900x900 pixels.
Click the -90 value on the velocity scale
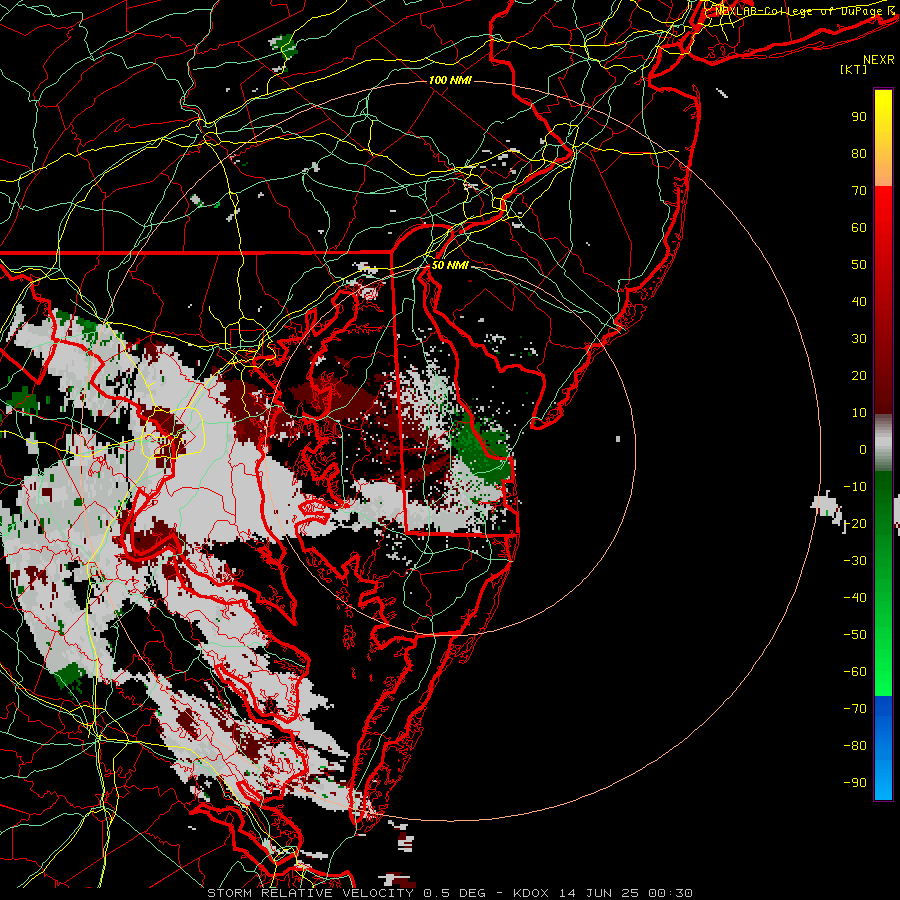click(x=855, y=783)
